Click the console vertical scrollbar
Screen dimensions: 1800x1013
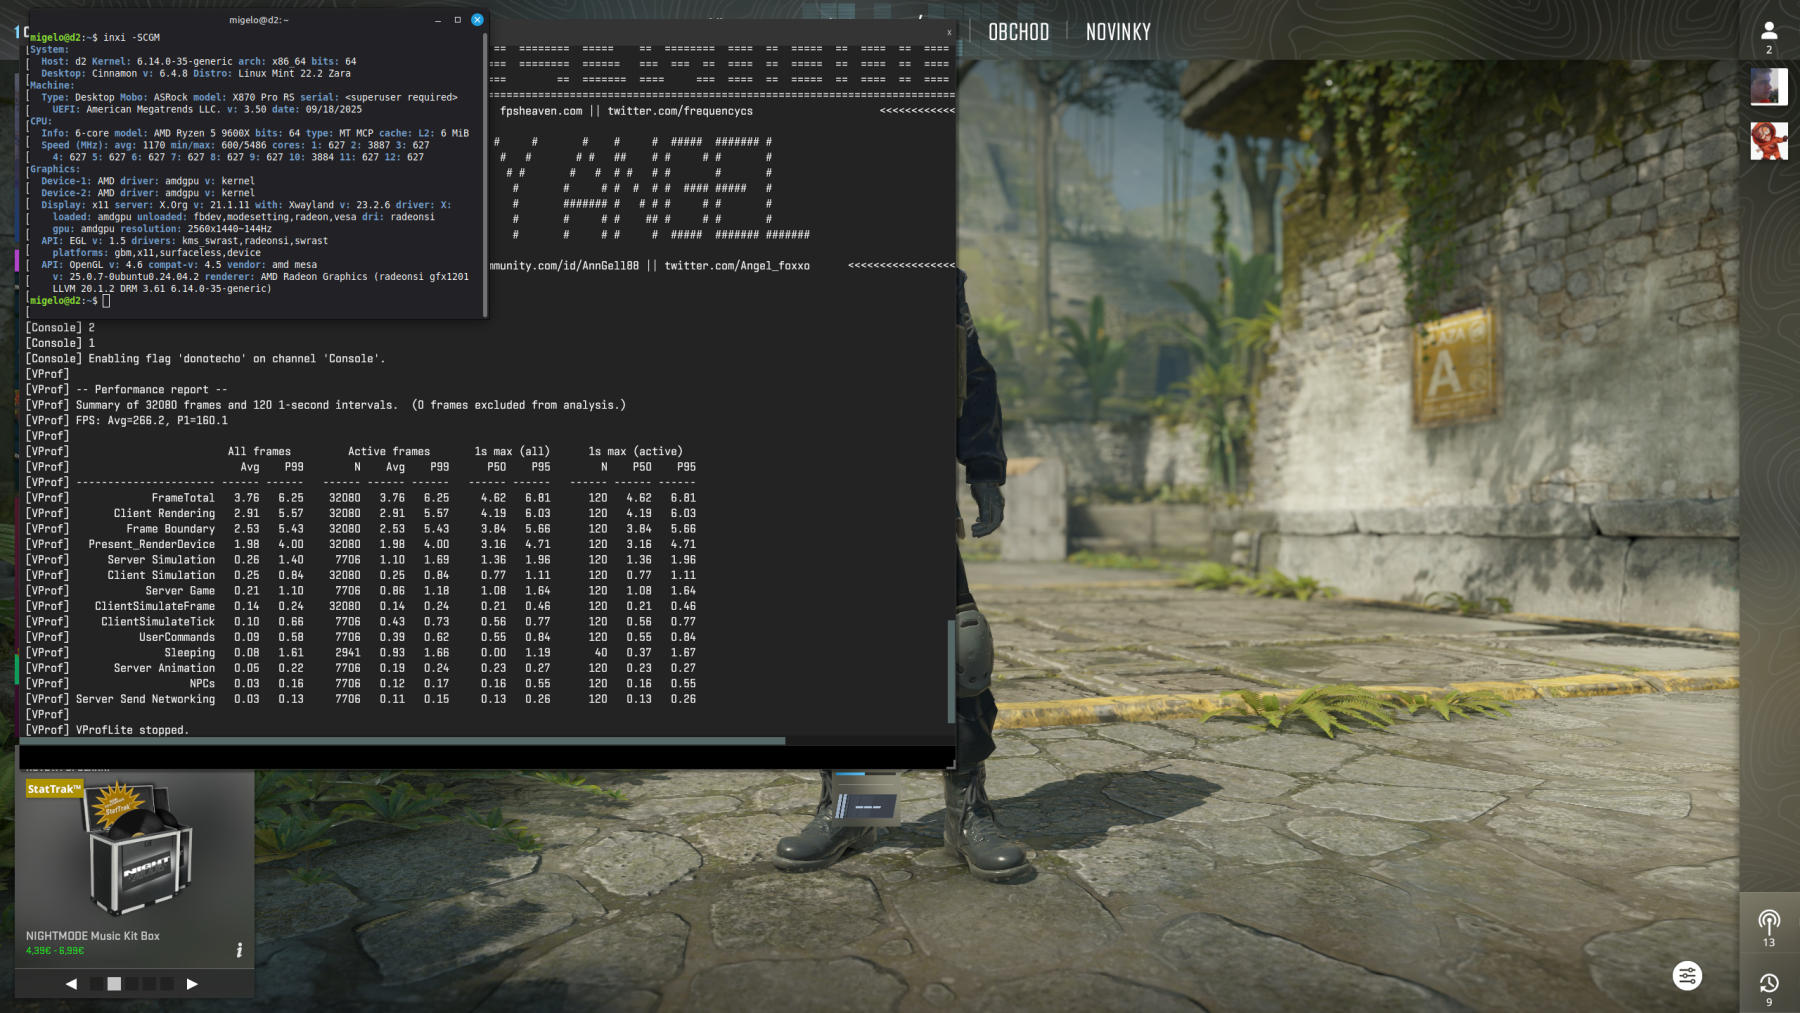tap(950, 670)
